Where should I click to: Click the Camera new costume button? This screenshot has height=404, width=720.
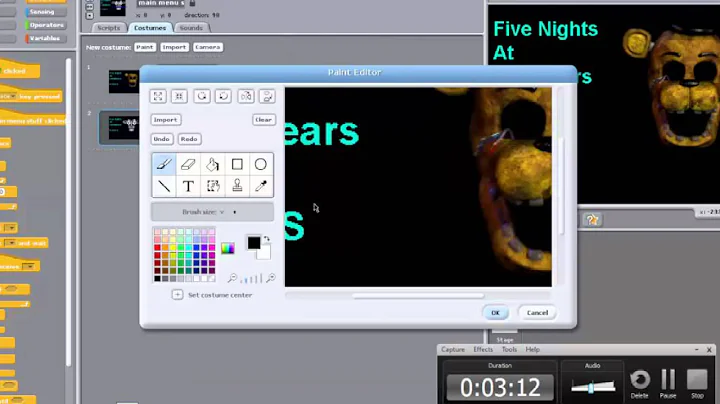[x=208, y=47]
